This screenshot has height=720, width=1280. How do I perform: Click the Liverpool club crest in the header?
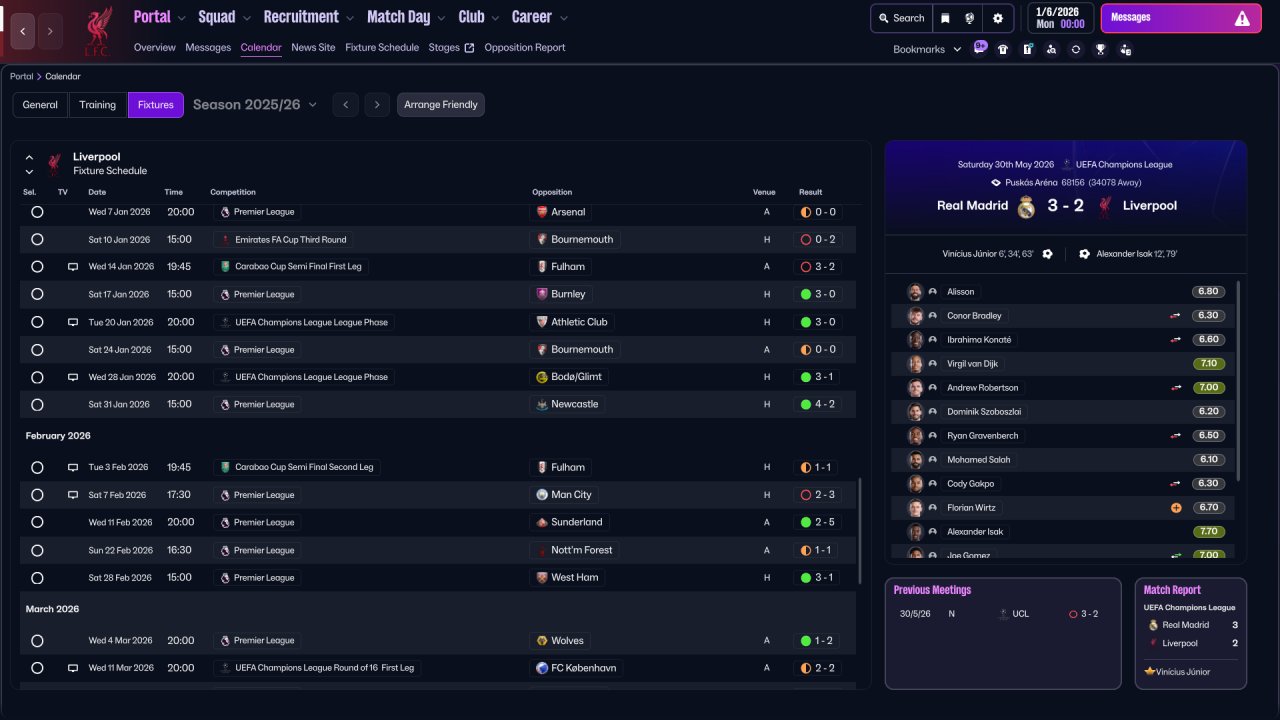(x=97, y=30)
